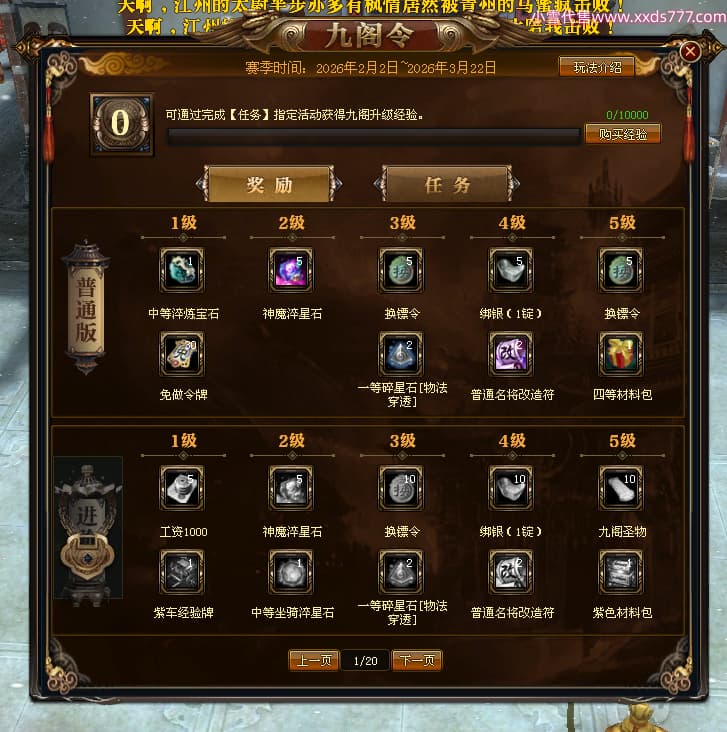The width and height of the screenshot is (727, 732).
Task: Switch to the 奖励 tab
Action: (x=269, y=184)
